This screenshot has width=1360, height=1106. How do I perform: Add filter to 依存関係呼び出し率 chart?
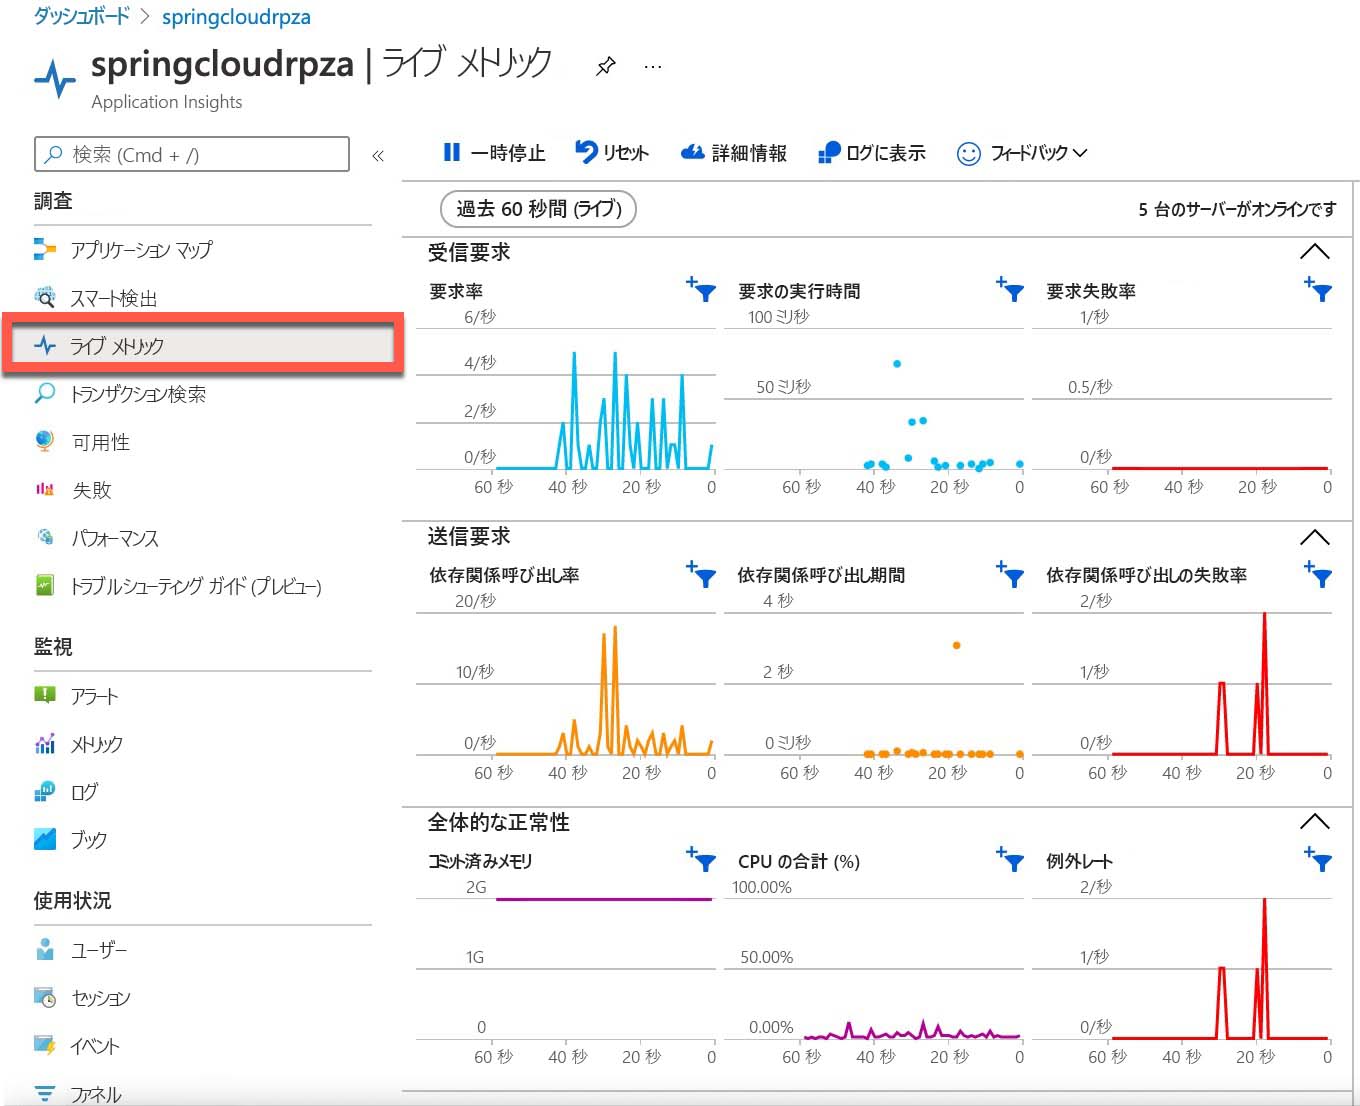(x=702, y=574)
